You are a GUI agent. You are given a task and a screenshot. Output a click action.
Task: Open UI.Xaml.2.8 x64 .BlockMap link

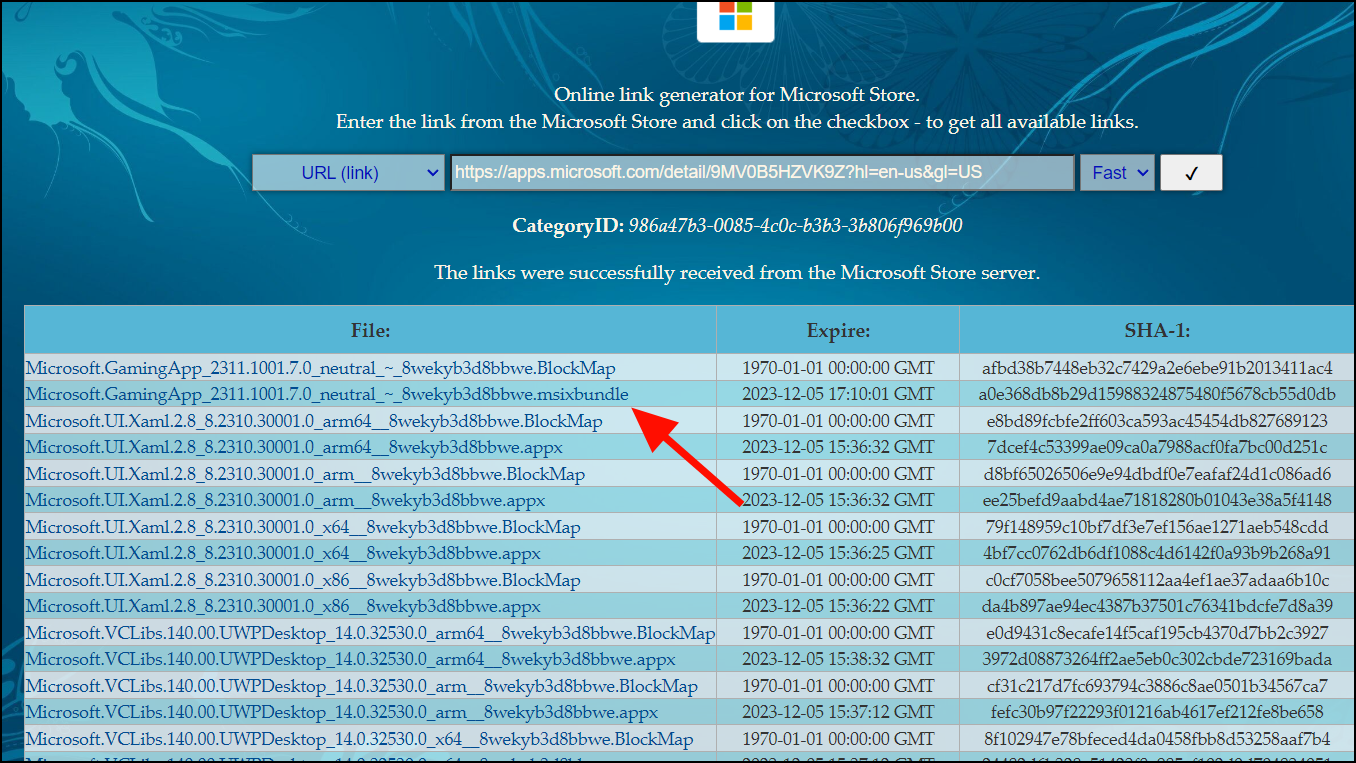[x=303, y=527]
